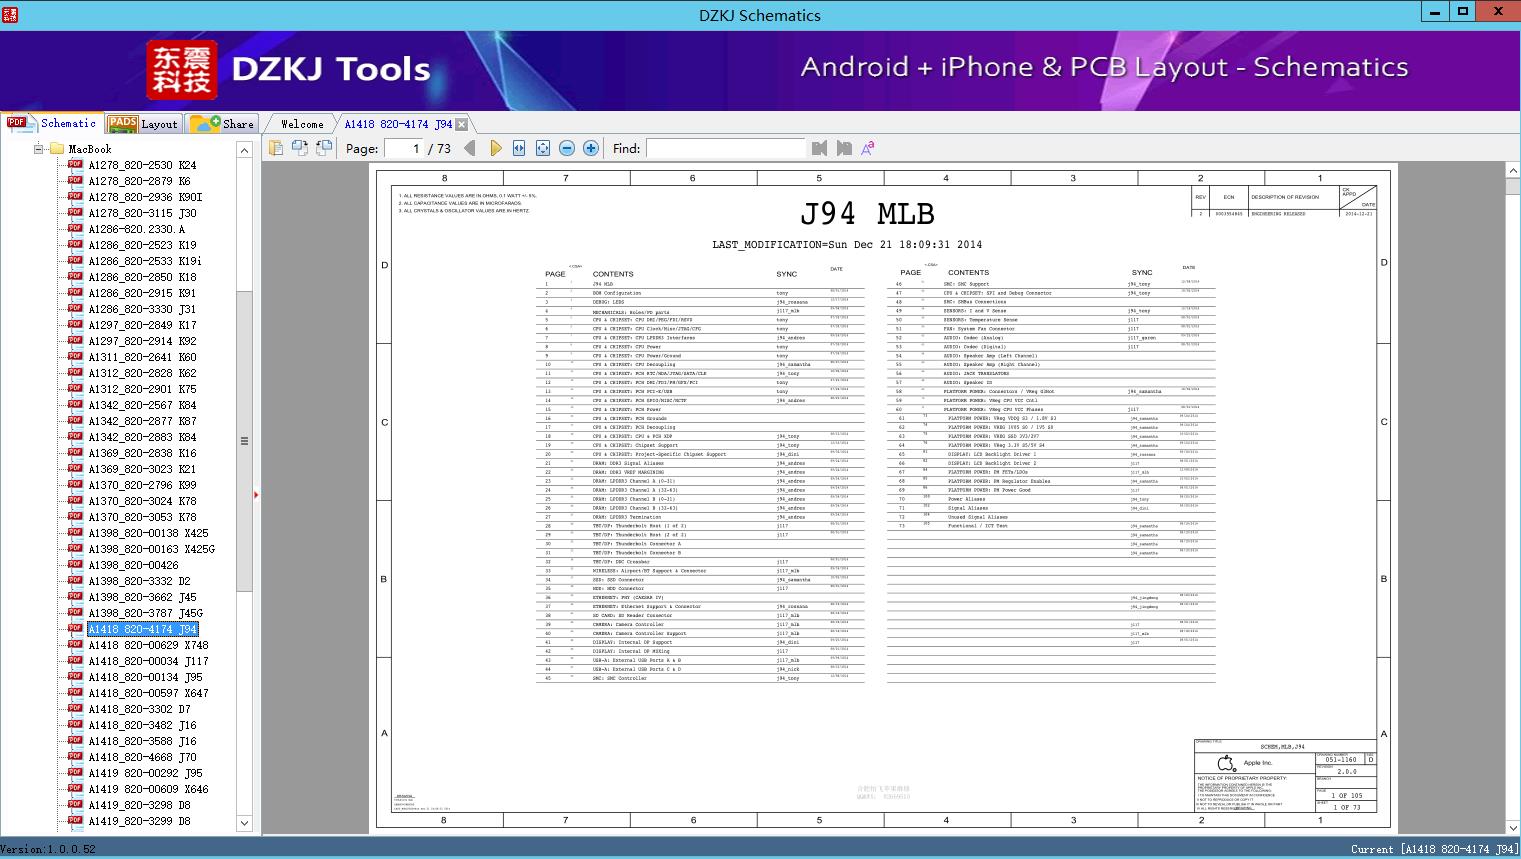1521x859 pixels.
Task: Open A1419 820-00292 J95 schematic
Action: [x=145, y=773]
